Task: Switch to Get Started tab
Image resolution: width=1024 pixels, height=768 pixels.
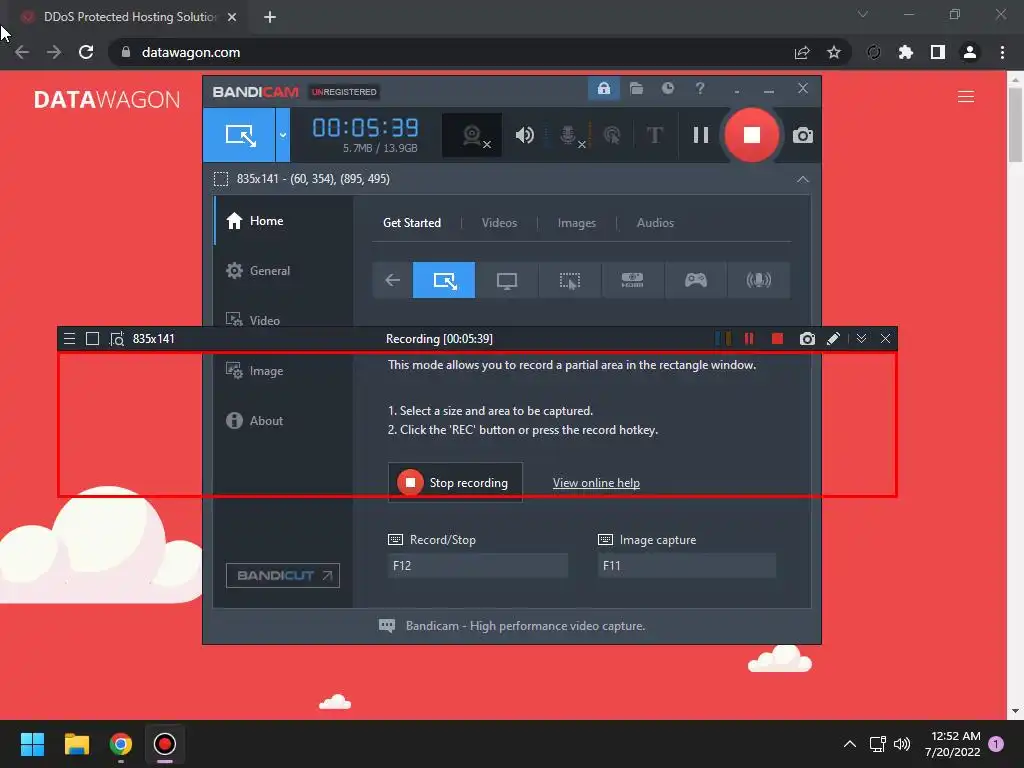Action: point(411,223)
